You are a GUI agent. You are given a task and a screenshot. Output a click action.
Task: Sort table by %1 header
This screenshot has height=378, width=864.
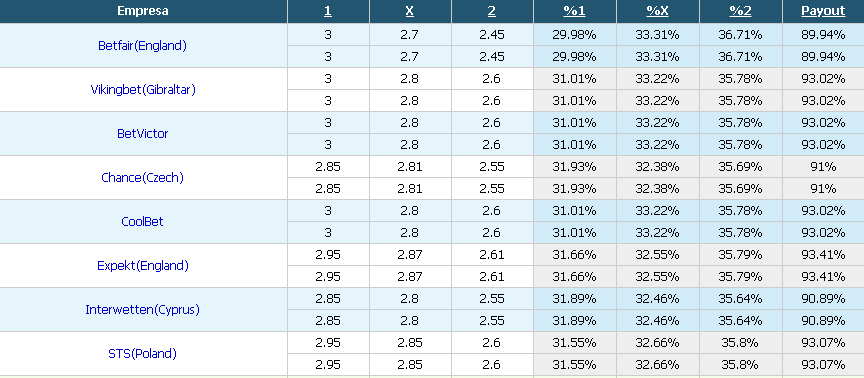pyautogui.click(x=574, y=11)
